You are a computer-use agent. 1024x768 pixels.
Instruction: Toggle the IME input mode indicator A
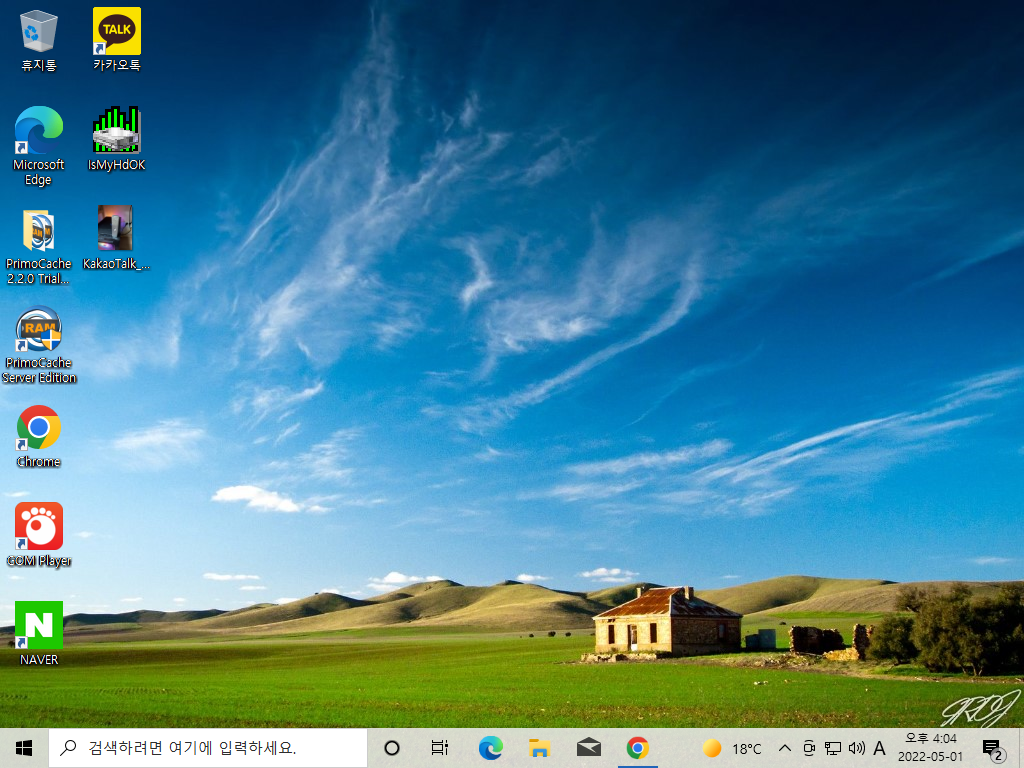tap(880, 748)
